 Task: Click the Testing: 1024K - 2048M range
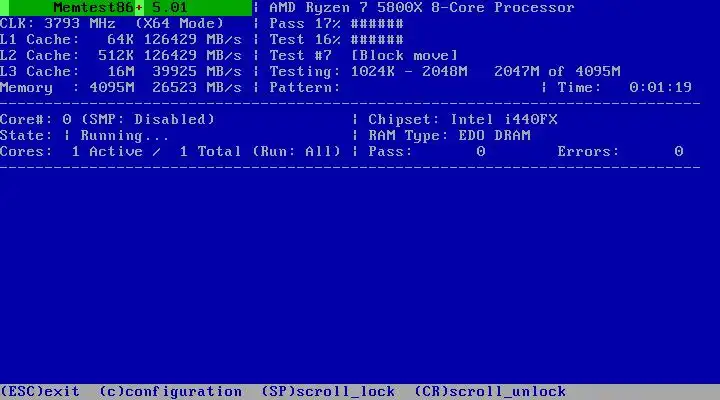[x=368, y=72]
